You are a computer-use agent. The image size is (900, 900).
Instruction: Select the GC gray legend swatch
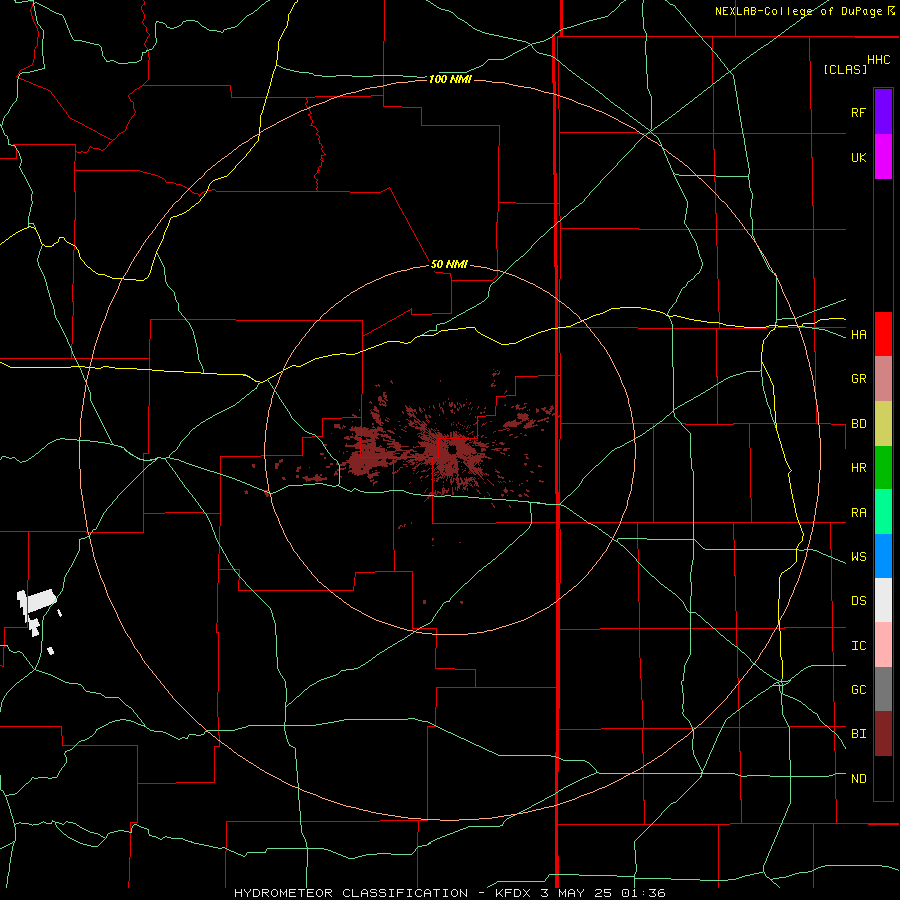pyautogui.click(x=883, y=689)
